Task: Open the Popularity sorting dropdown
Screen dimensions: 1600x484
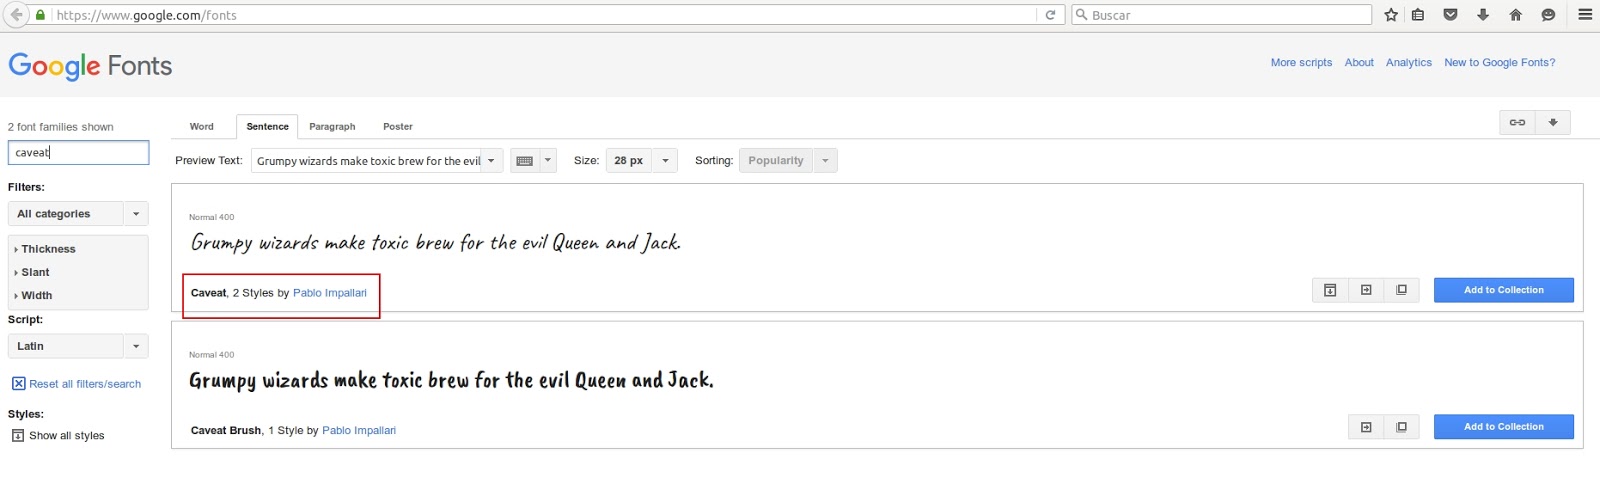Action: point(788,161)
